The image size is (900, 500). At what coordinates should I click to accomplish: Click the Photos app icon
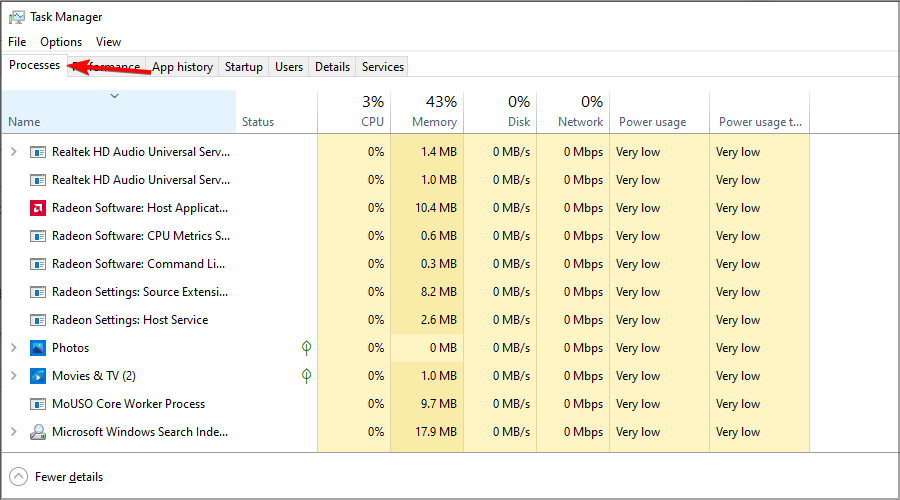[x=38, y=348]
